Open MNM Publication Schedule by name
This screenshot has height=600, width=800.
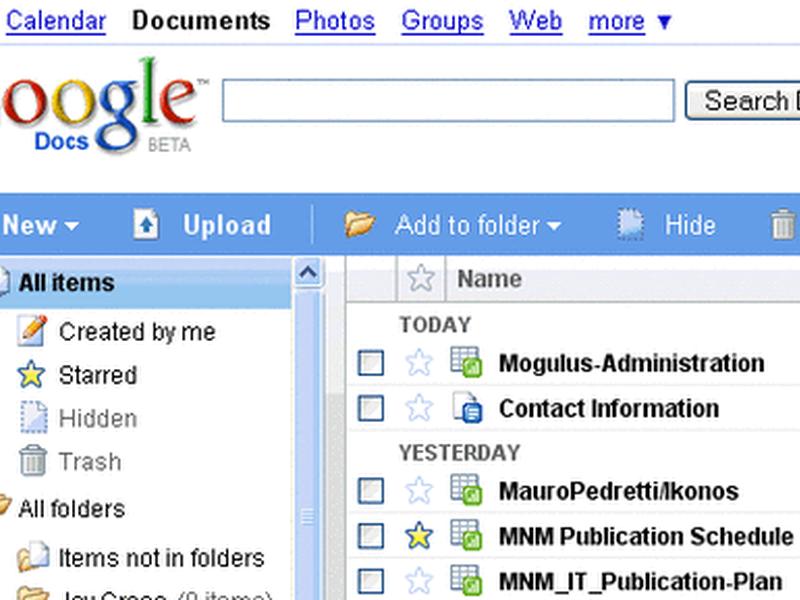click(x=646, y=536)
